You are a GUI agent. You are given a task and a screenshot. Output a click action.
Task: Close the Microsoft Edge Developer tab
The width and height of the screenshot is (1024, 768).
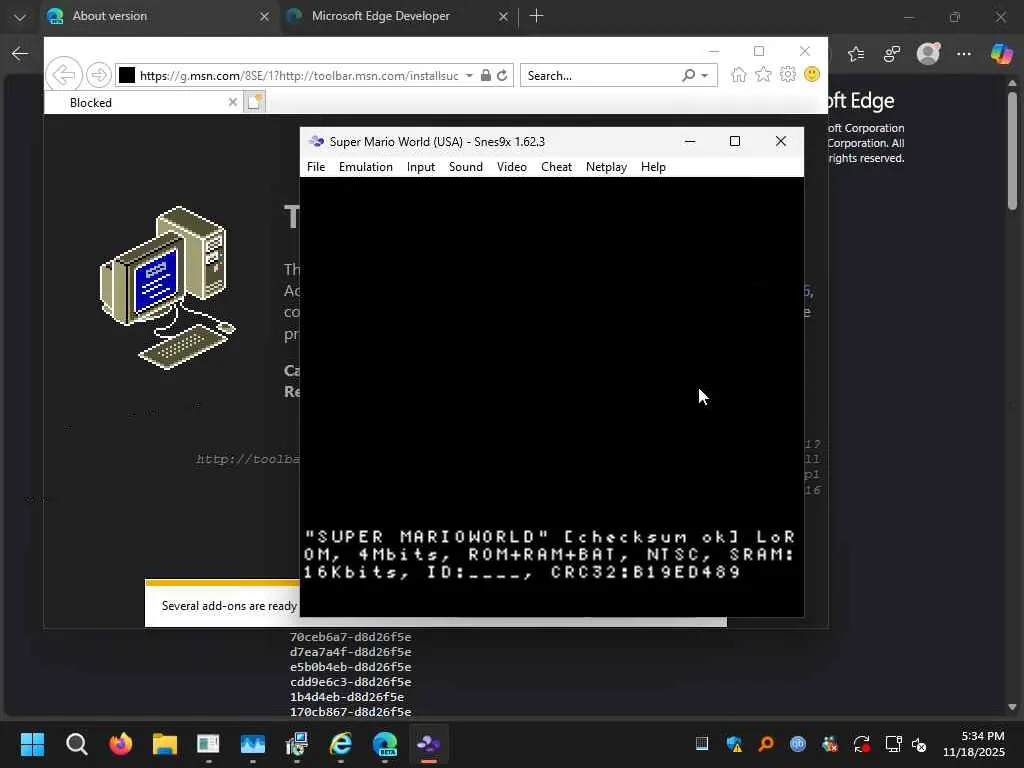click(x=503, y=17)
